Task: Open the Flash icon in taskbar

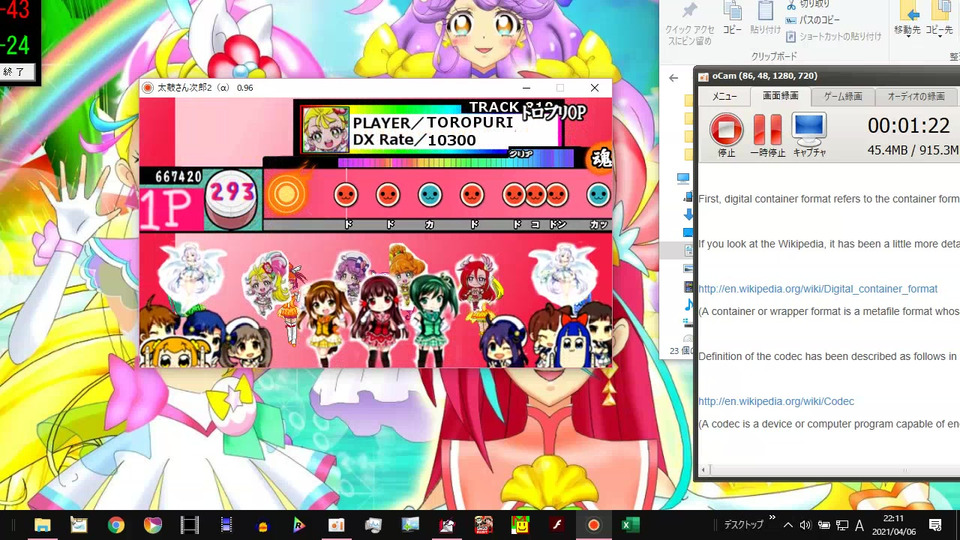Action: [557, 525]
